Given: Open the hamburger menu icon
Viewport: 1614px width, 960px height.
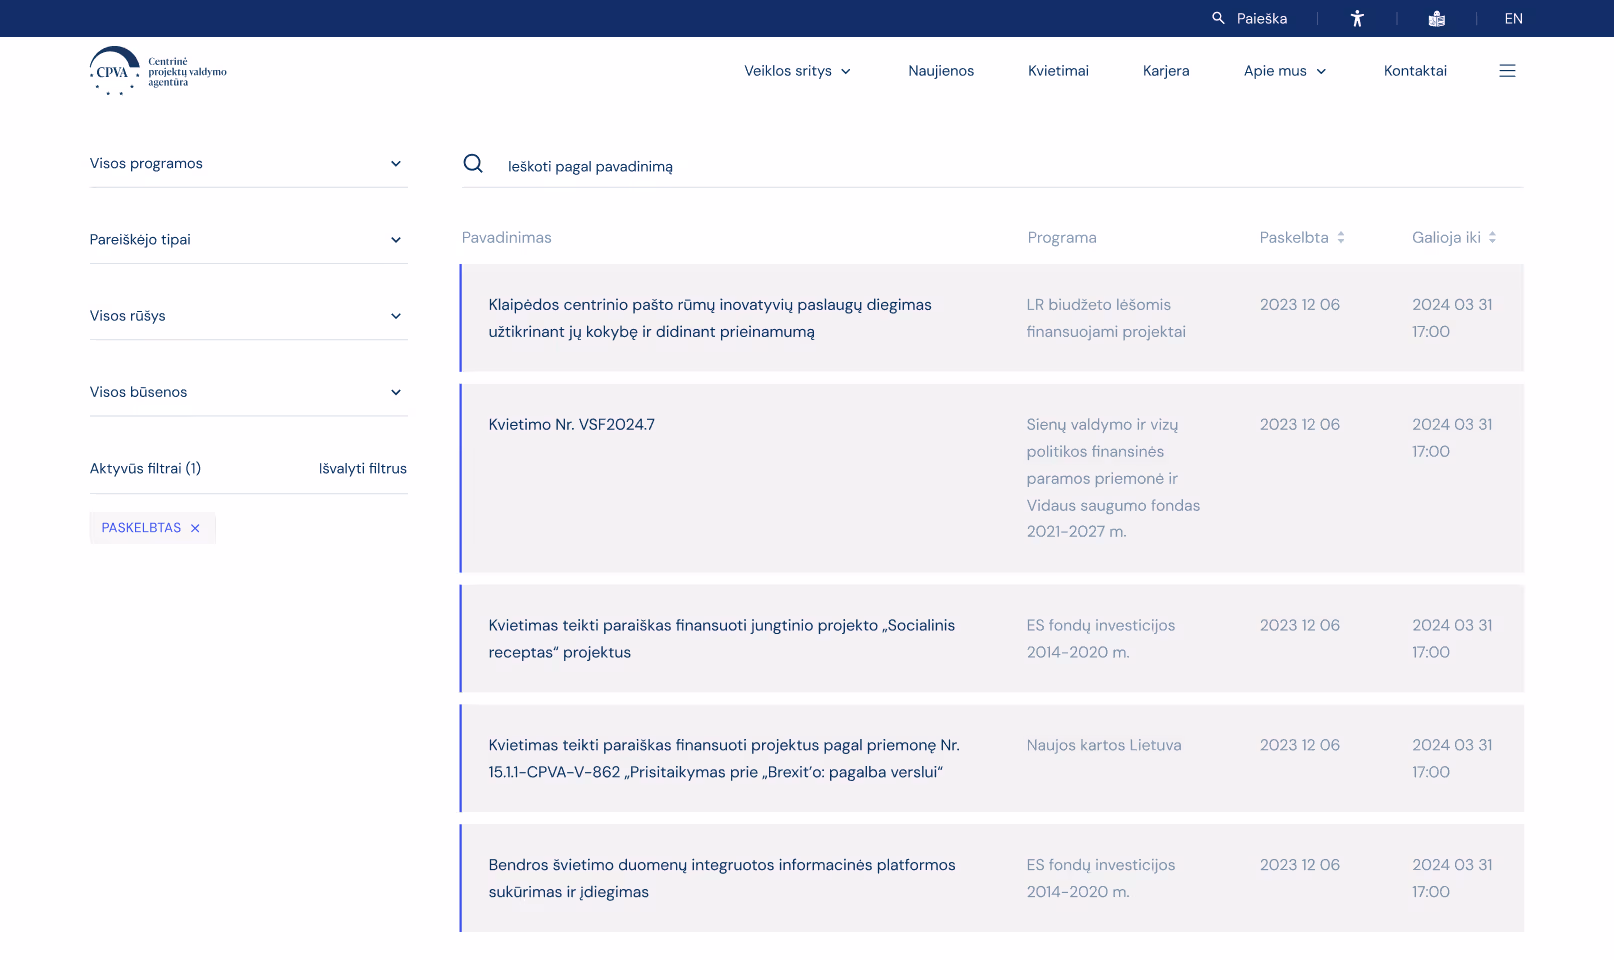Looking at the screenshot, I should tap(1507, 71).
